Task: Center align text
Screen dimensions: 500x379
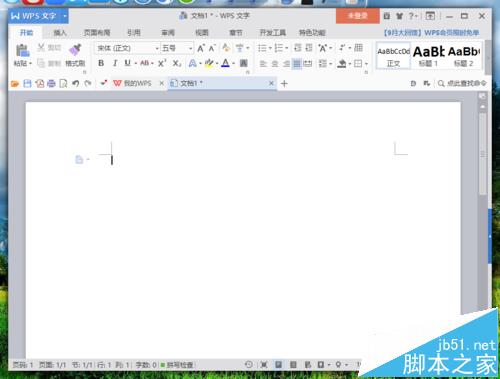Action: (275, 63)
